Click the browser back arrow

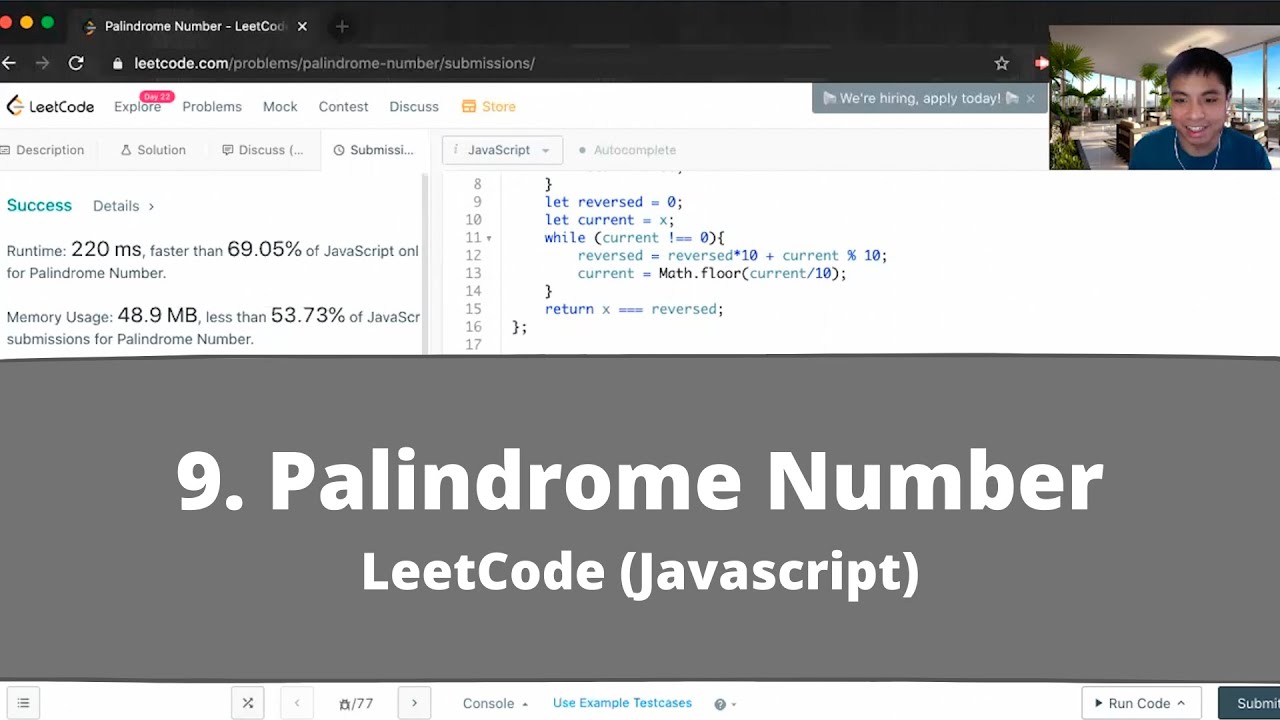point(9,63)
